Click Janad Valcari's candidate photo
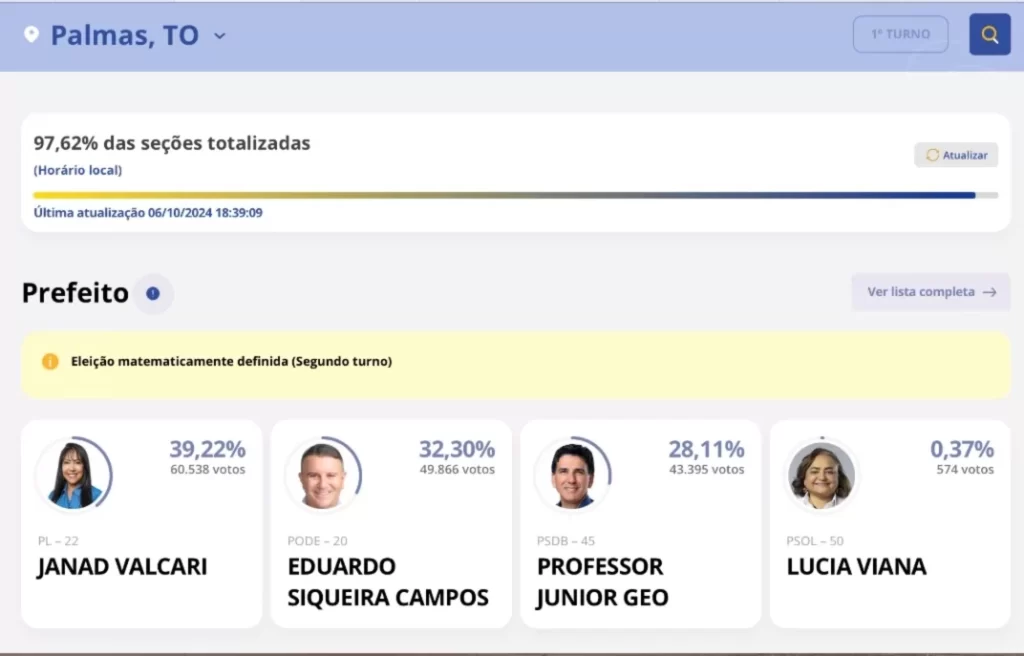The image size is (1024, 656). click(75, 474)
